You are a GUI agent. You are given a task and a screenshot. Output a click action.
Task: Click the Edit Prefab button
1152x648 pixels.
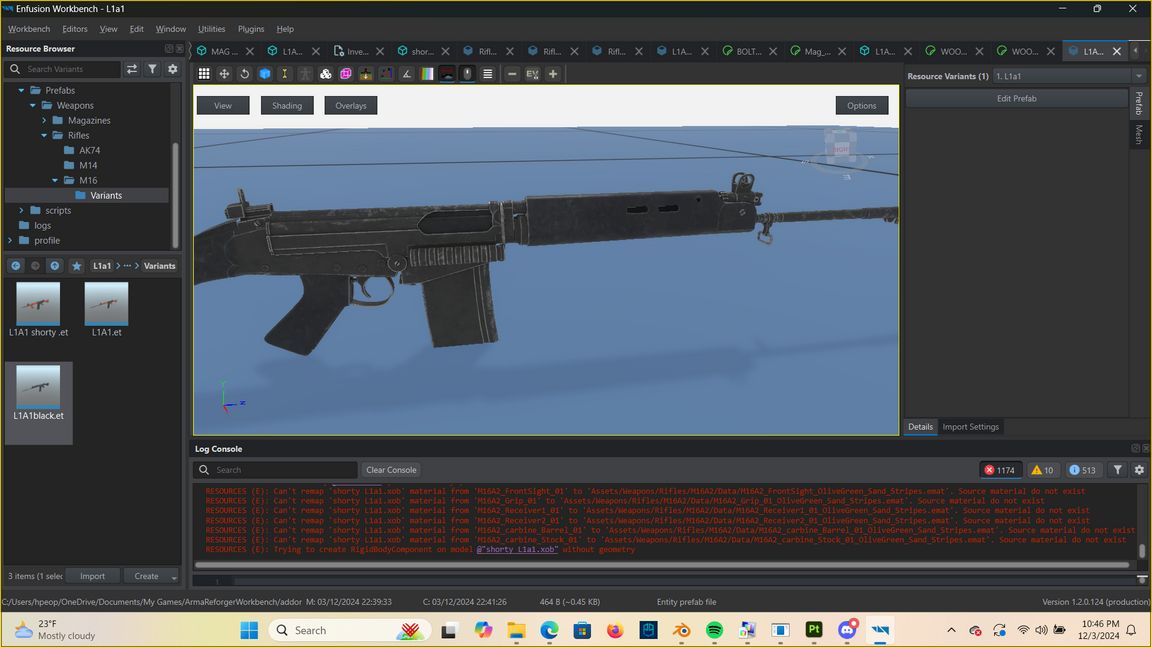[x=1016, y=98]
